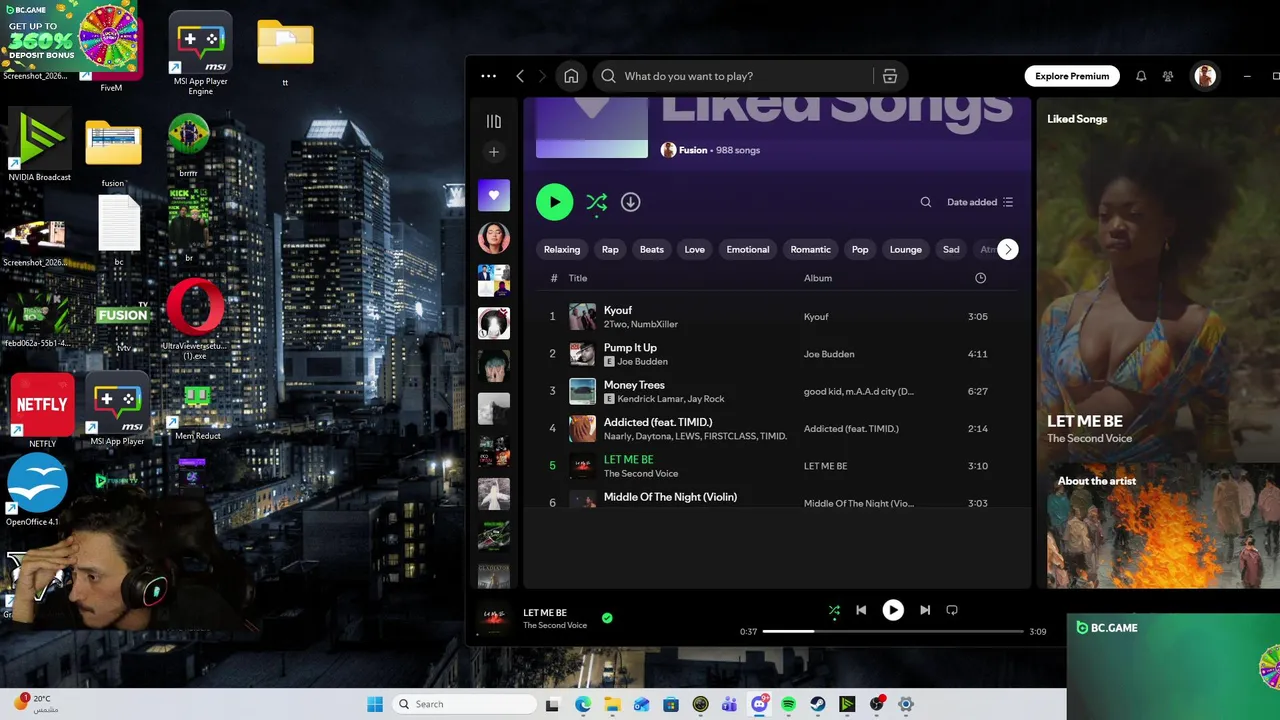Toggle the green liked checkmark for LET ME BE

coord(607,618)
